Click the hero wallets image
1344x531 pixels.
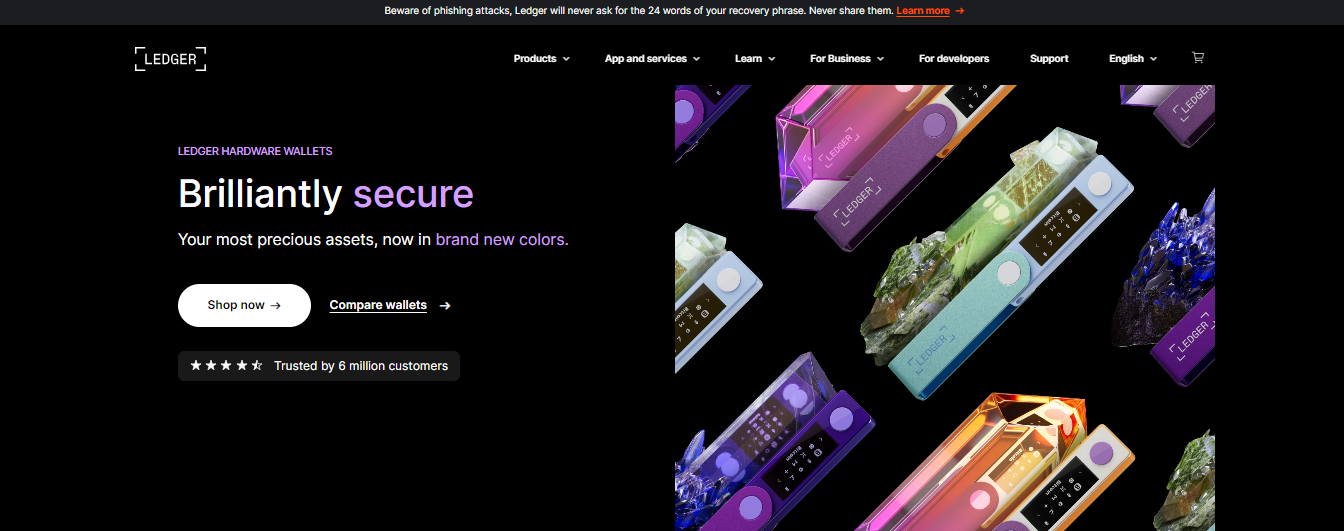pyautogui.click(x=945, y=308)
